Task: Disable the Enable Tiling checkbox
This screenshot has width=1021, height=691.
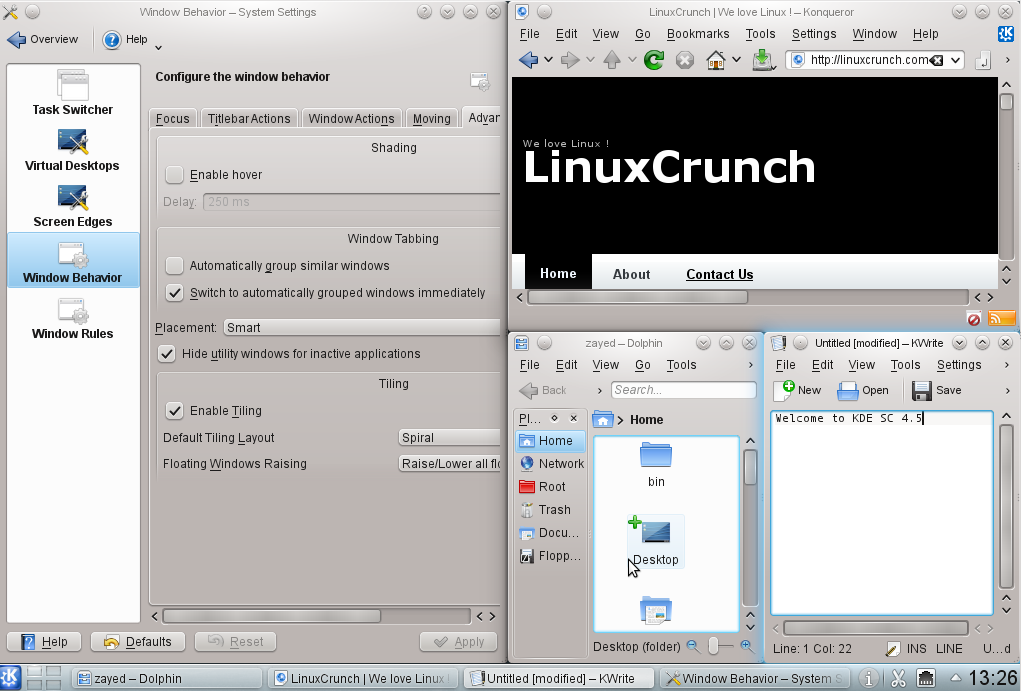Action: pos(174,410)
